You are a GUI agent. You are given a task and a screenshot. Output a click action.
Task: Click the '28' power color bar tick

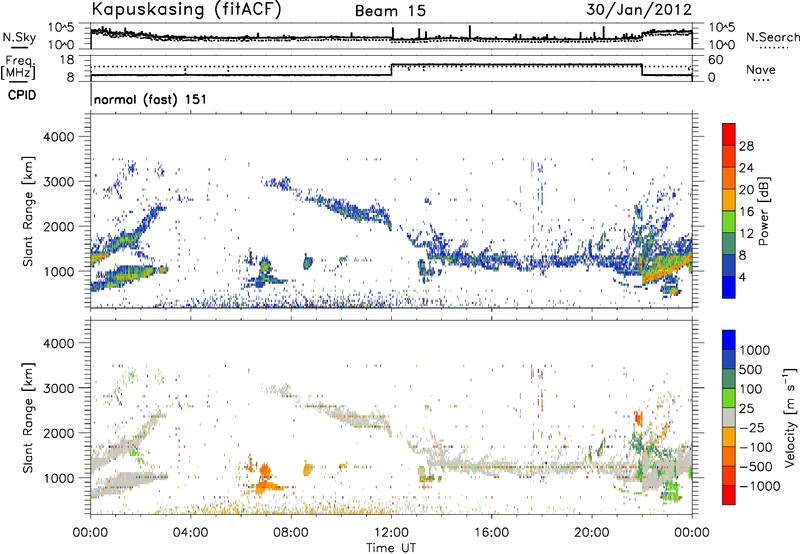(x=746, y=146)
